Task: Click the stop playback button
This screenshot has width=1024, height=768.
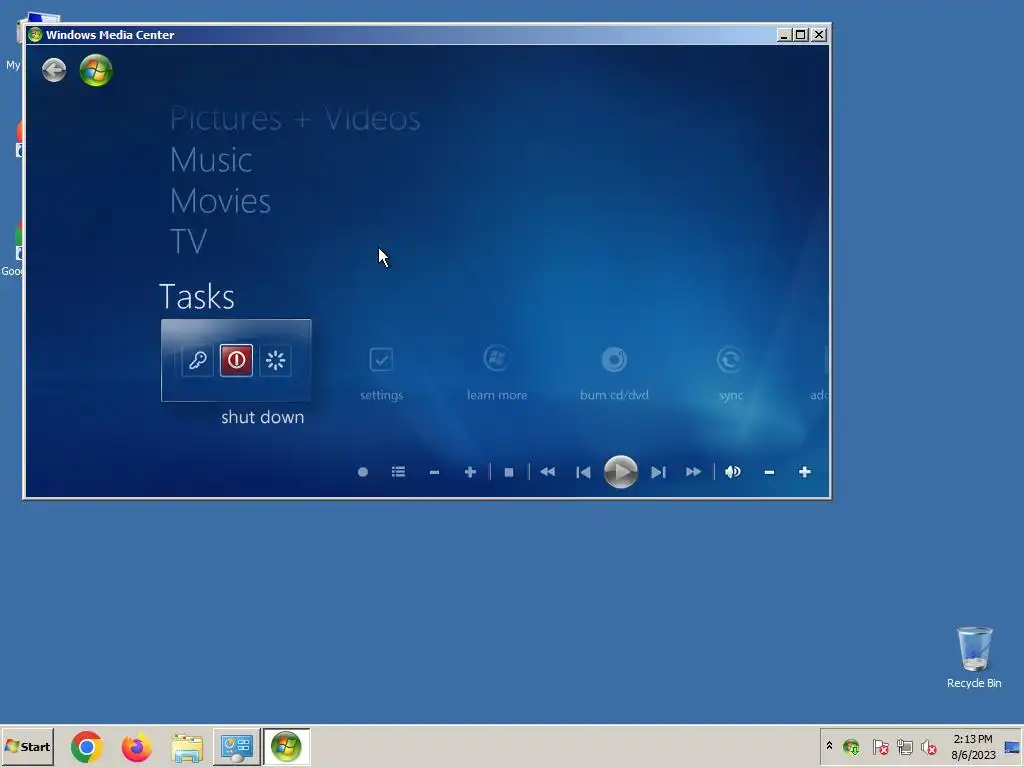Action: pos(509,472)
